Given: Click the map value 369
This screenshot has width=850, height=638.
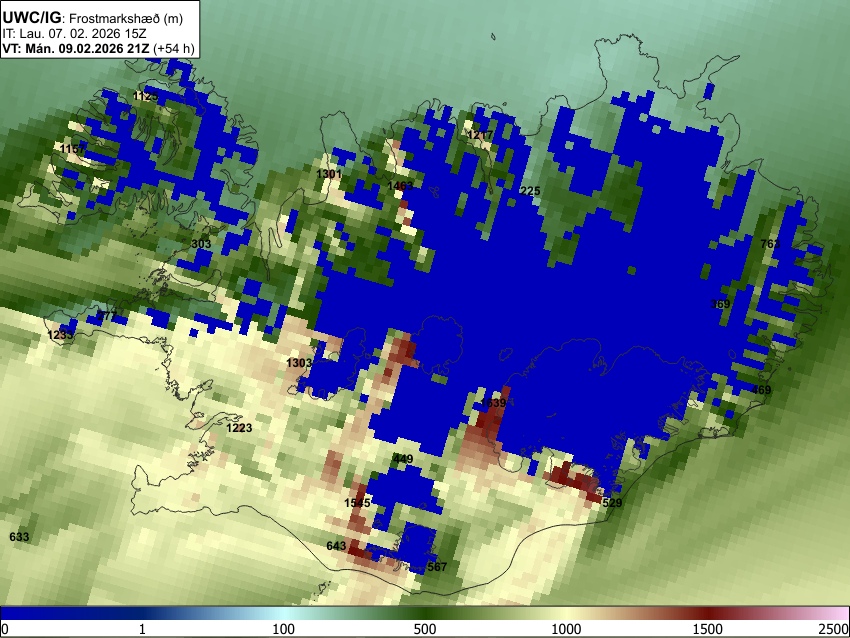Looking at the screenshot, I should pos(720,304).
